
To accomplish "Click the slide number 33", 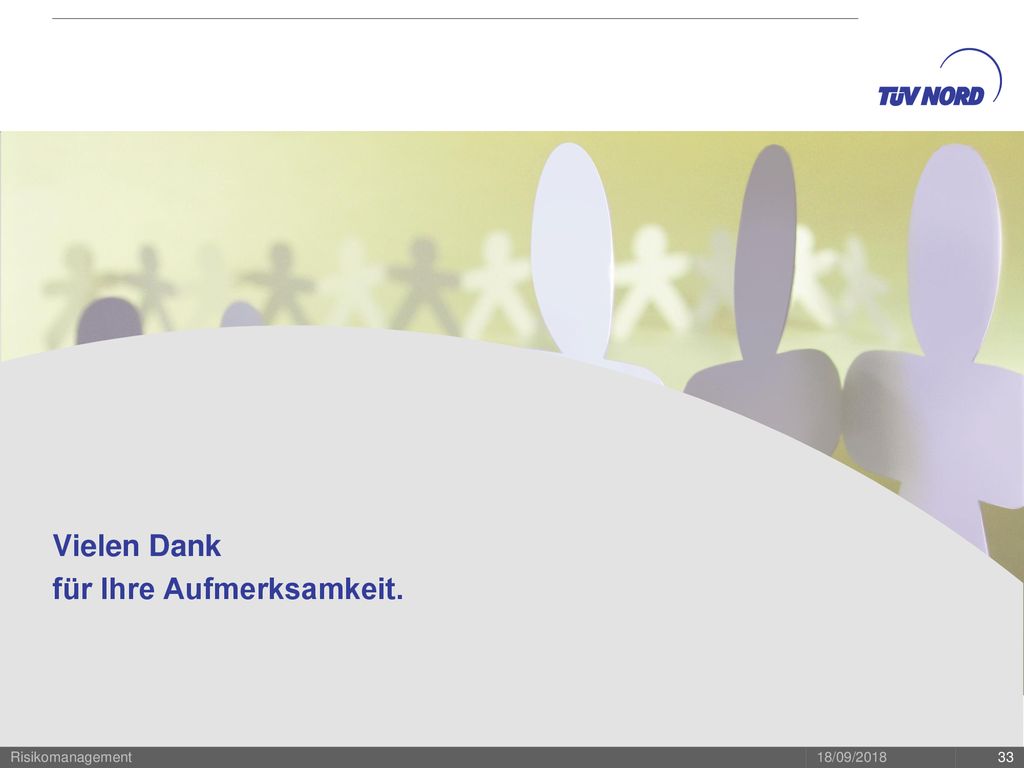I will tap(1005, 758).
